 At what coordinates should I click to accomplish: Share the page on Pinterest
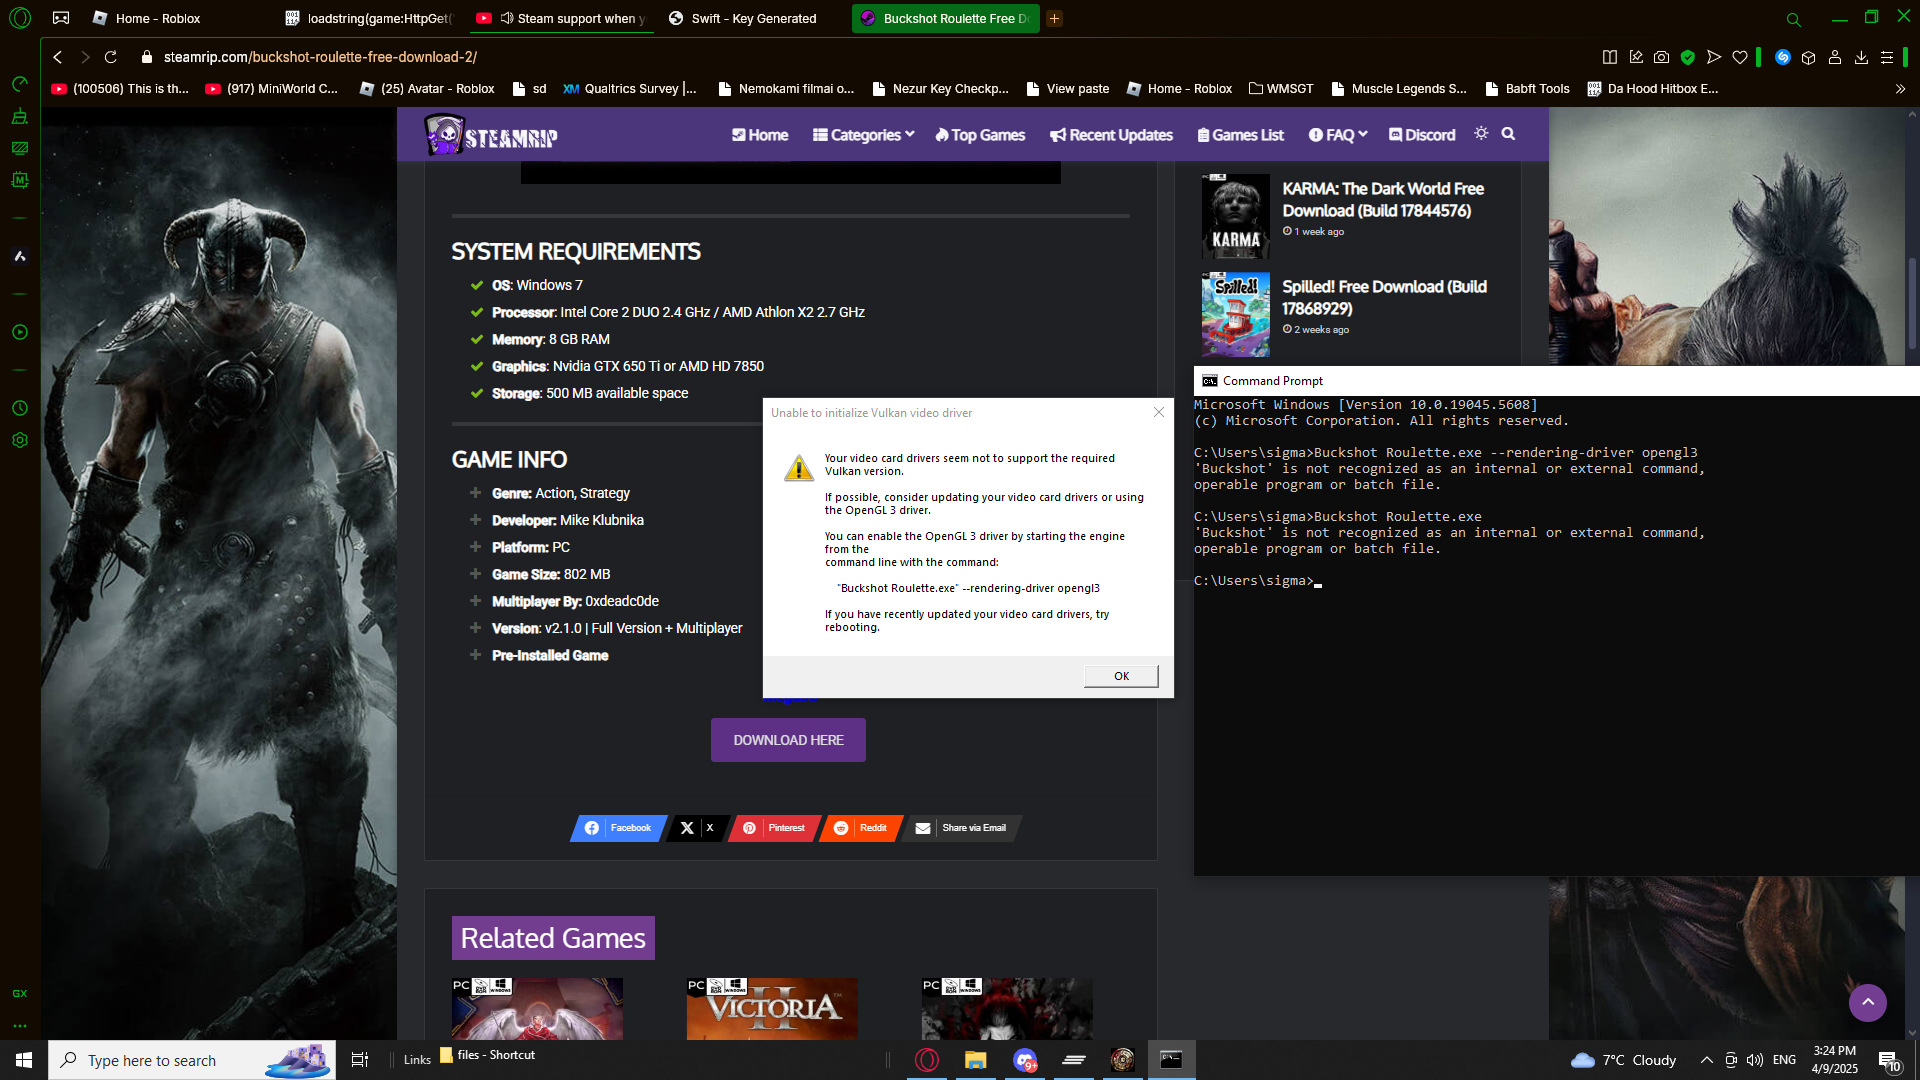click(x=774, y=828)
